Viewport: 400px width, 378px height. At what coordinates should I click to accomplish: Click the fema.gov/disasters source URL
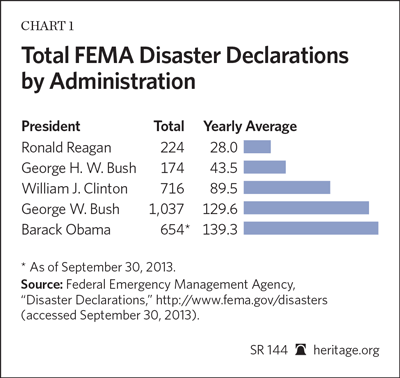242,300
